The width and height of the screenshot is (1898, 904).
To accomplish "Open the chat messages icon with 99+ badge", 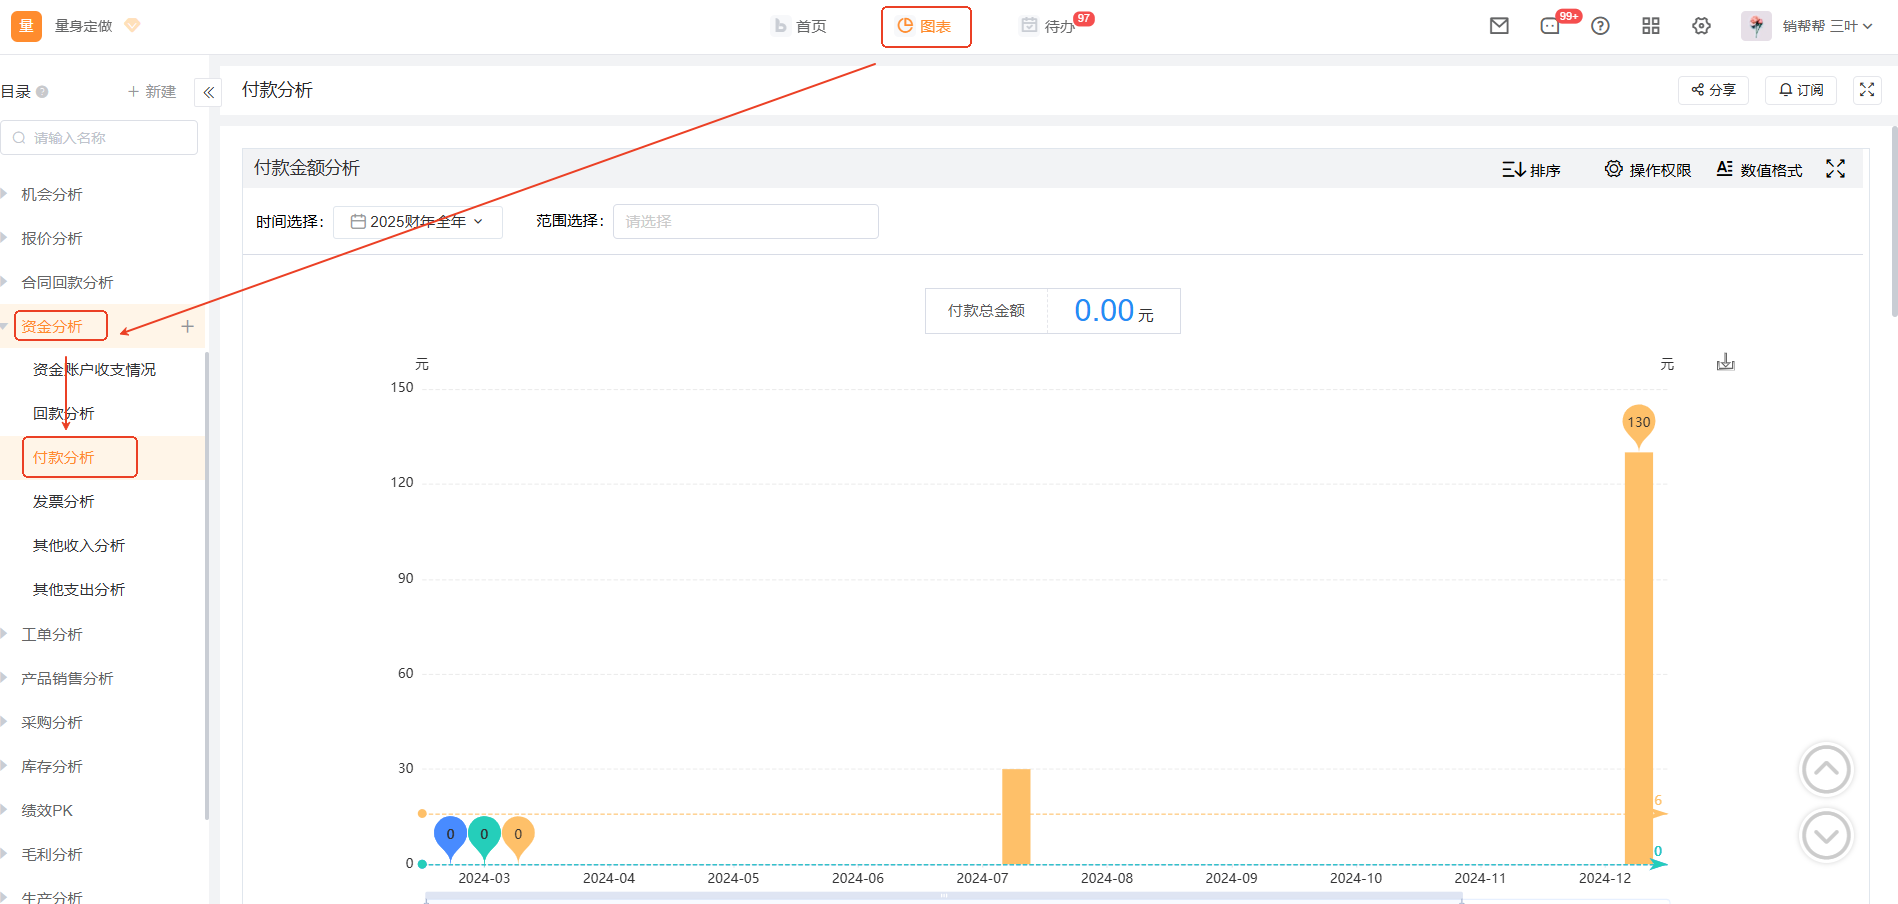I will point(1550,26).
